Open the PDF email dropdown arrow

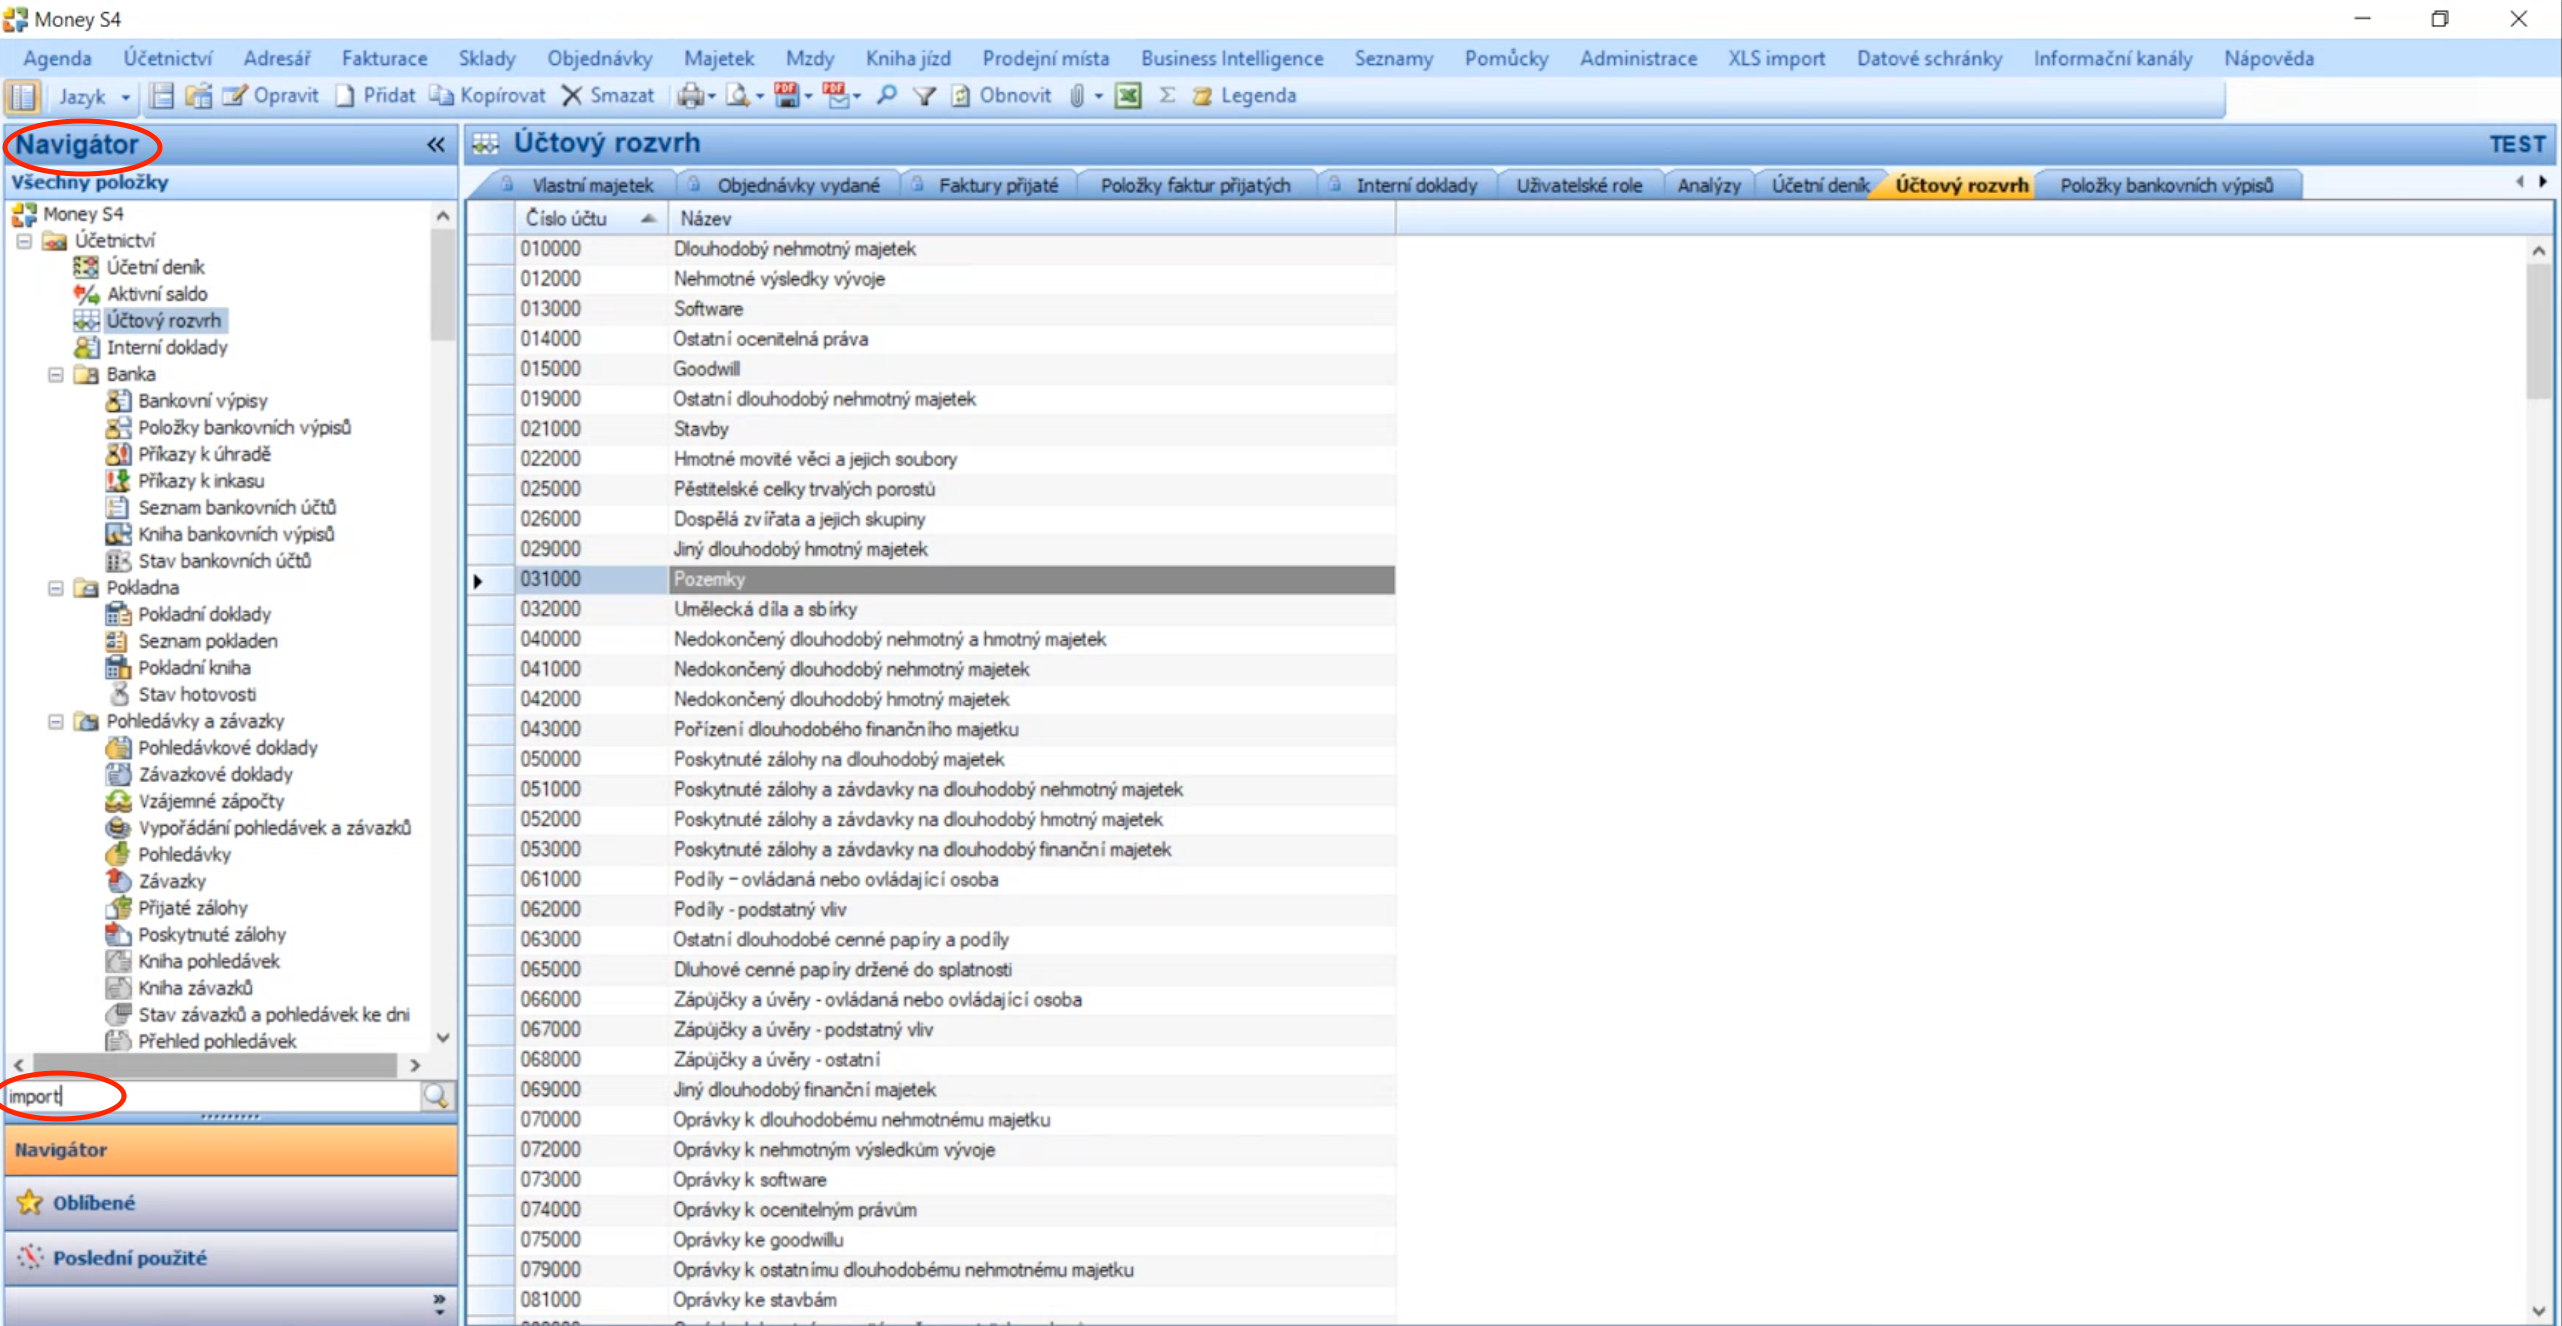(857, 97)
